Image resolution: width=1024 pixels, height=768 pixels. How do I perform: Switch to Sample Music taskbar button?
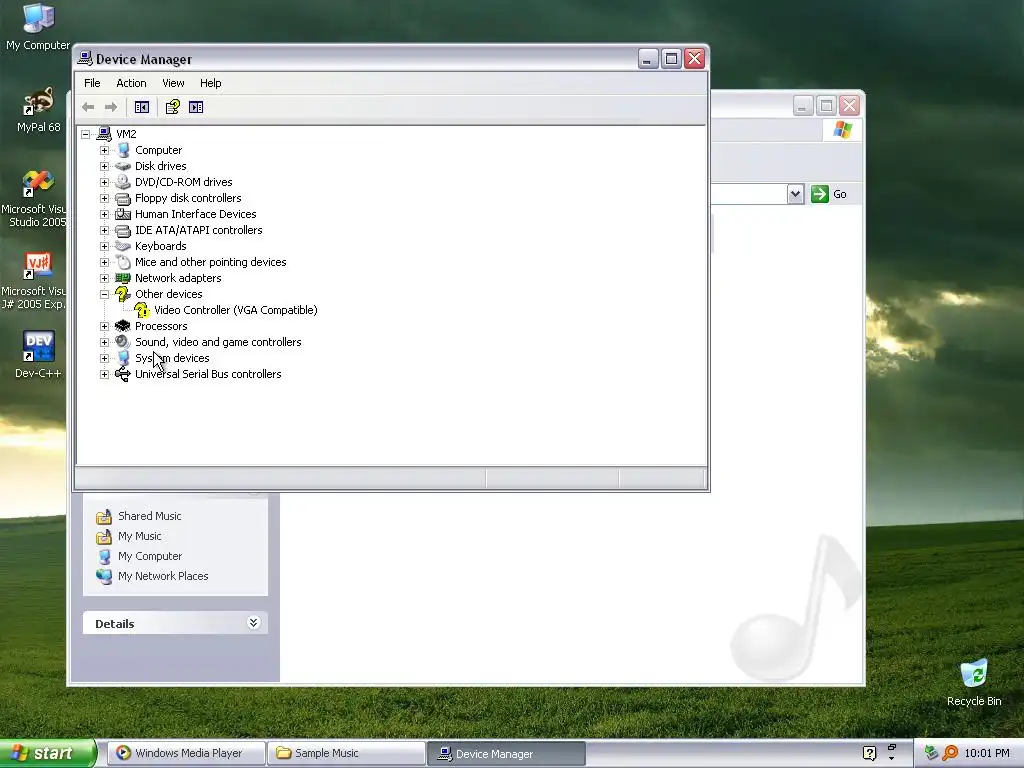(347, 753)
